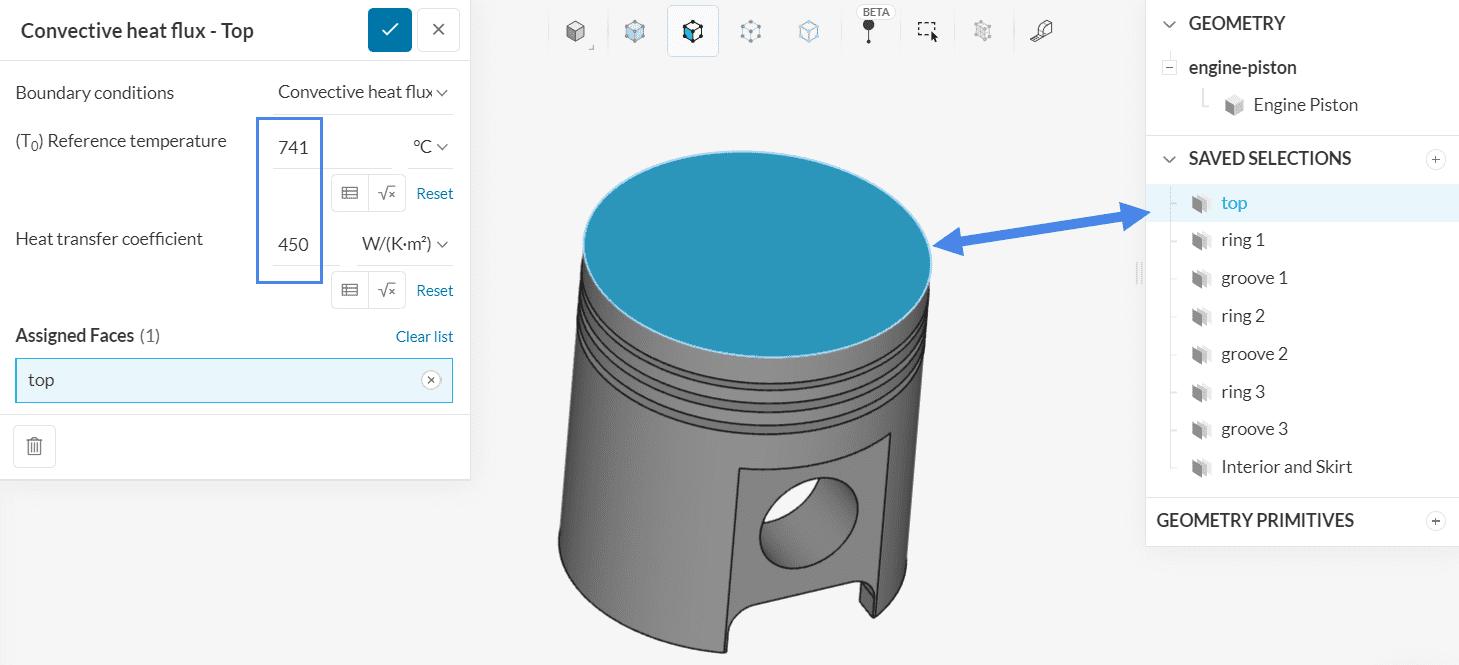This screenshot has width=1459, height=665.
Task: Activate face selection mode
Action: click(x=692, y=32)
